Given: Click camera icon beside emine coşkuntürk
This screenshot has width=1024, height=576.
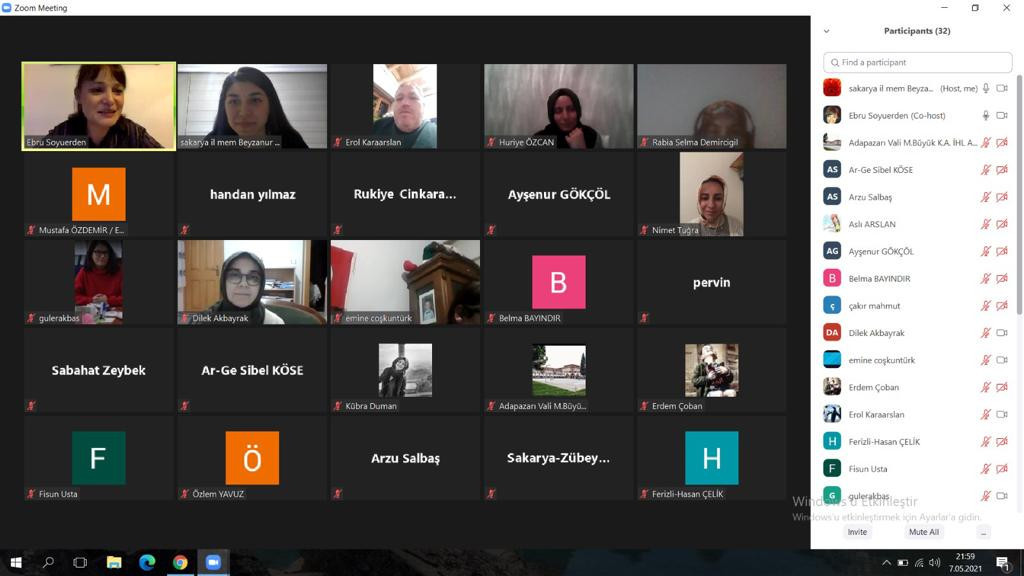Looking at the screenshot, I should (x=1002, y=360).
